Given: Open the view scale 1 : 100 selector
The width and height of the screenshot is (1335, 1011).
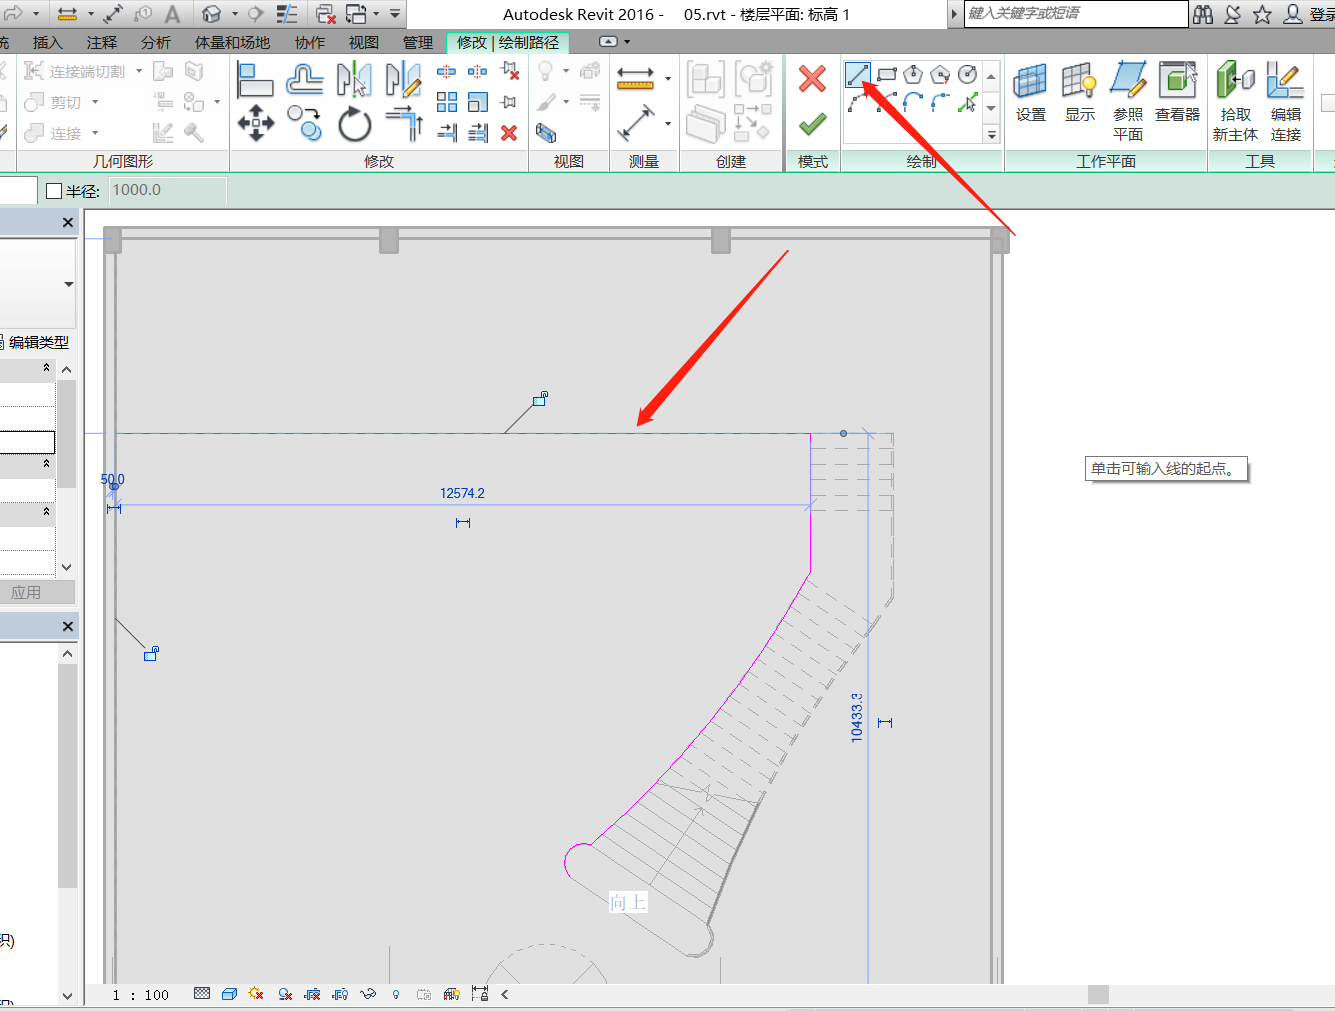Looking at the screenshot, I should coord(140,995).
